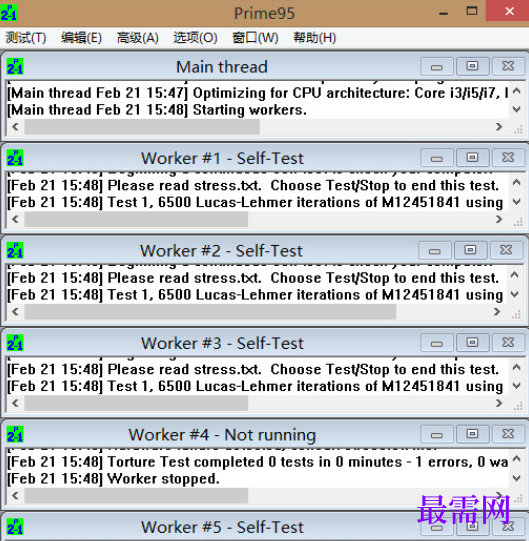This screenshot has height=541, width=529.
Task: Click the Worker #2 window icon
Action: point(15,250)
